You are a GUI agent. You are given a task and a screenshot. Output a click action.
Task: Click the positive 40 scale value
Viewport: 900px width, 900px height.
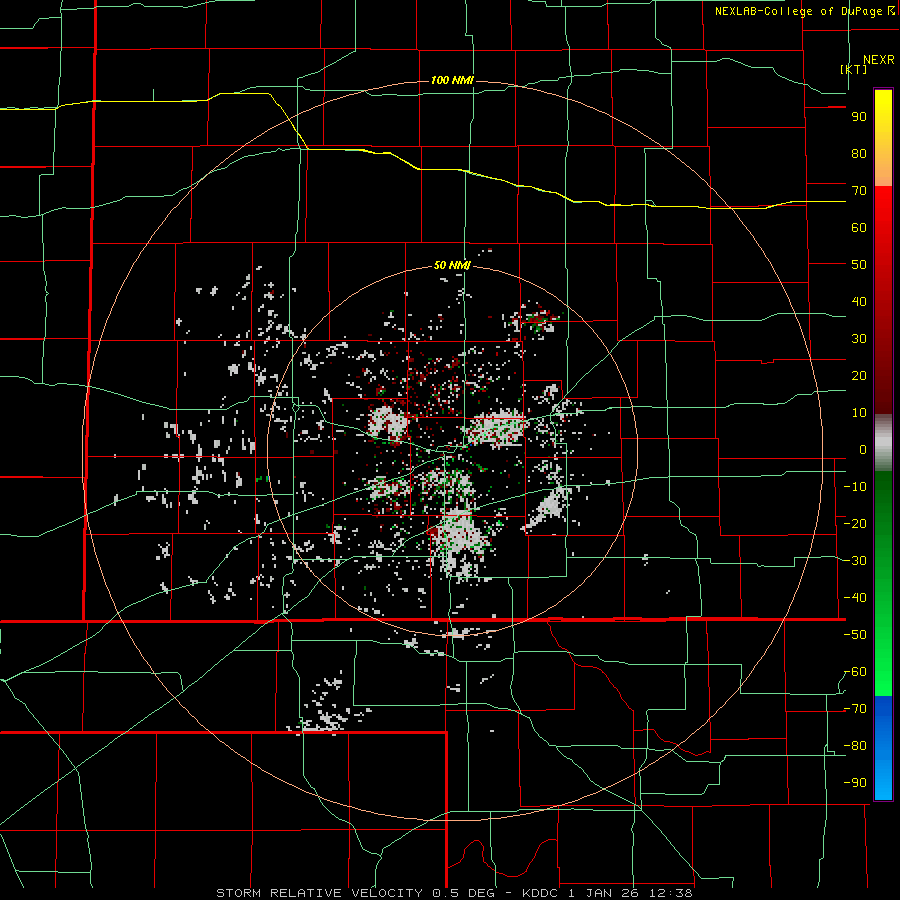(x=859, y=301)
